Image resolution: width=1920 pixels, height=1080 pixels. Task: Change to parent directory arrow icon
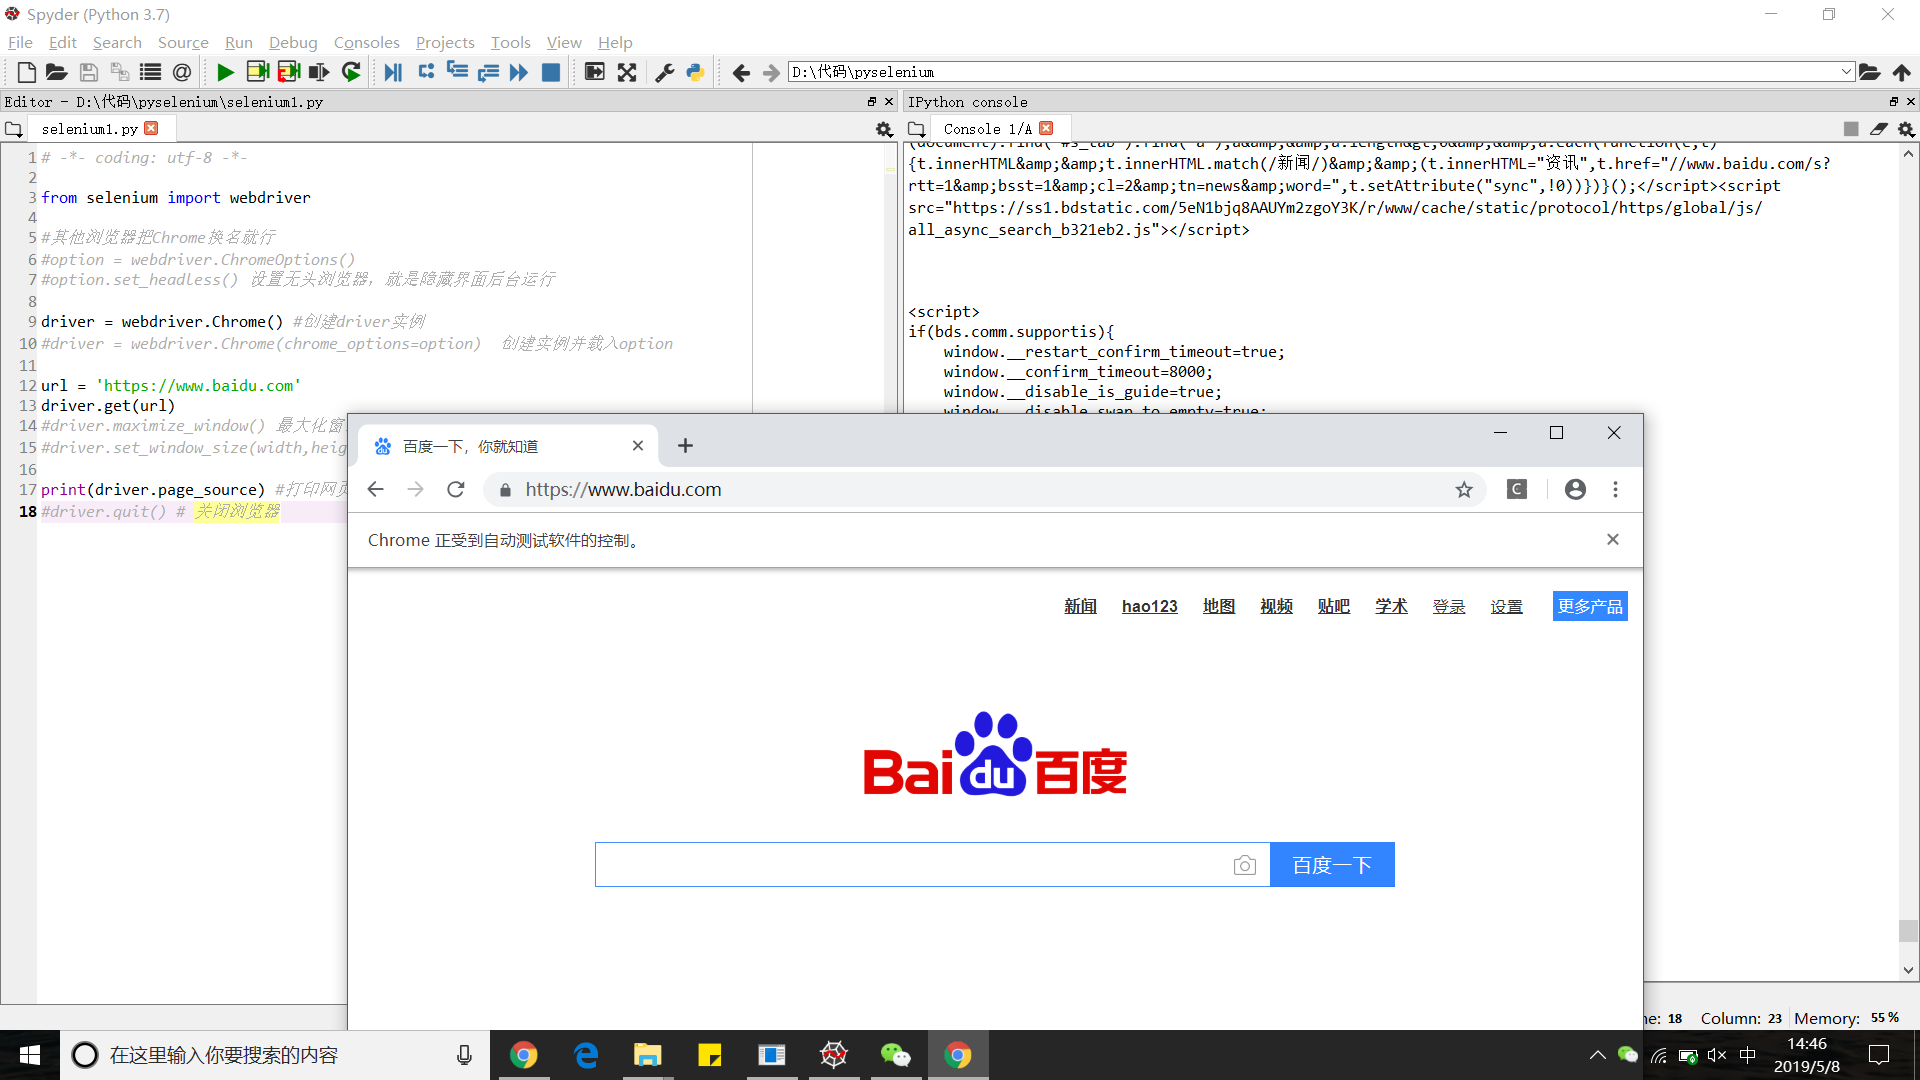[1901, 72]
